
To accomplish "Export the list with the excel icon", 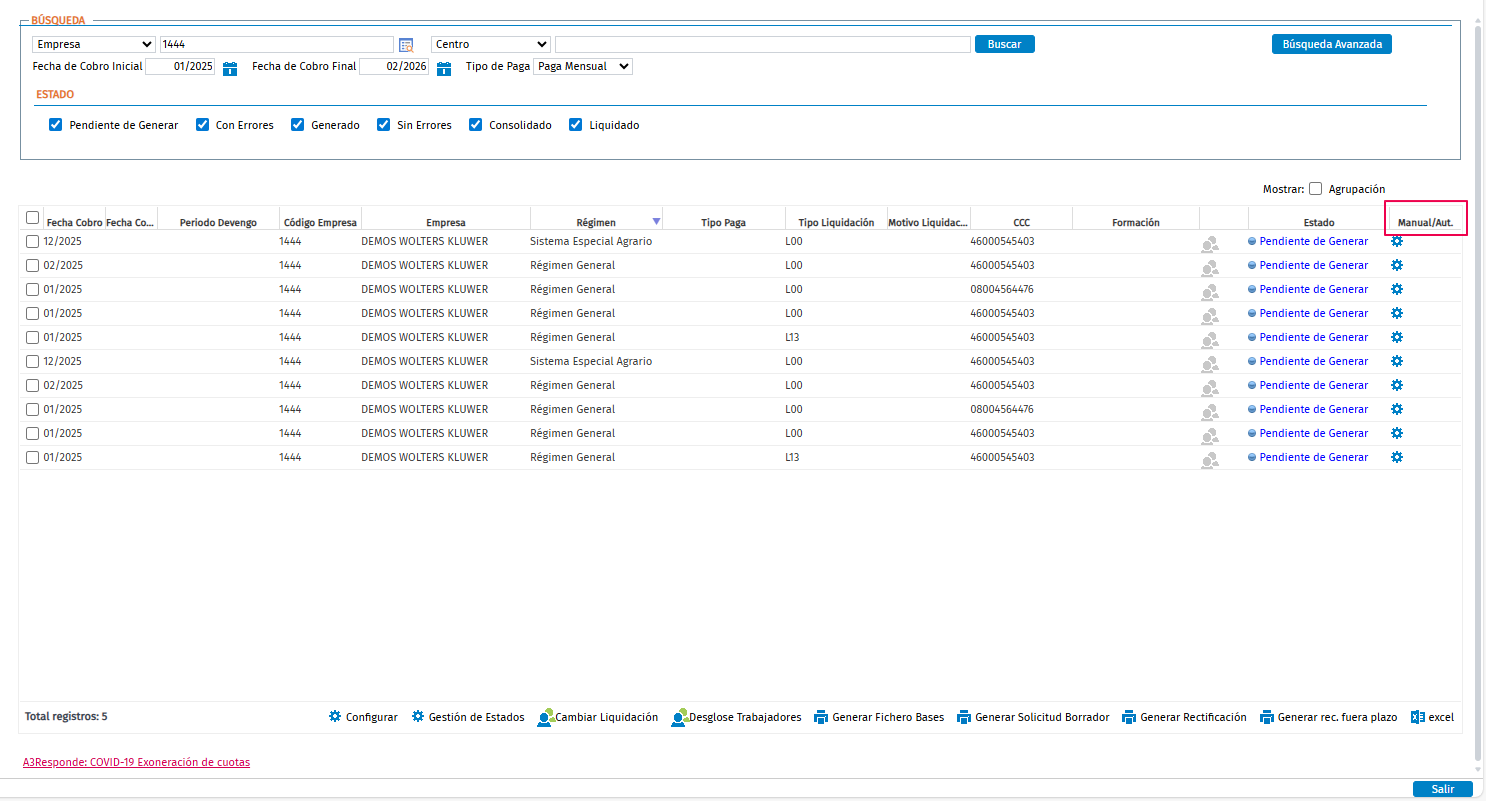I will (x=1417, y=717).
